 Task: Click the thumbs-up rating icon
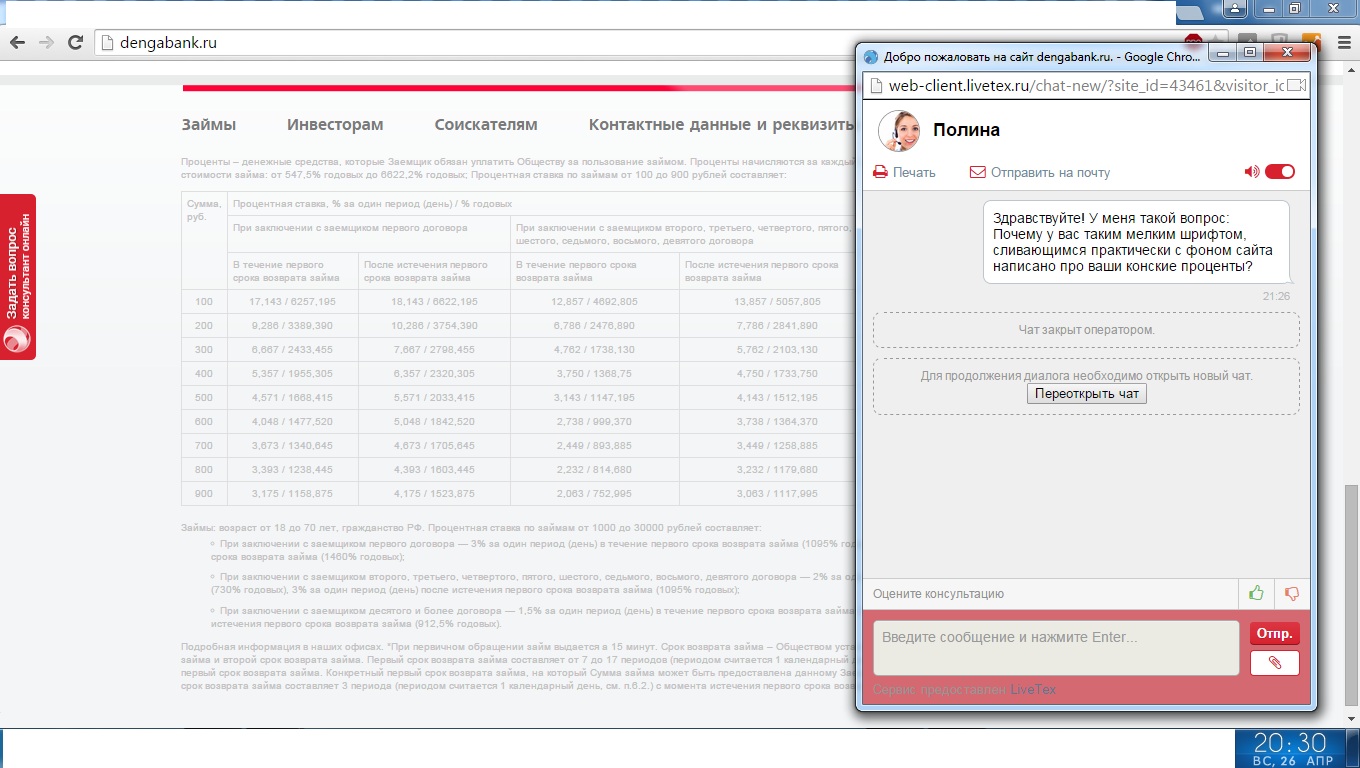(1256, 594)
